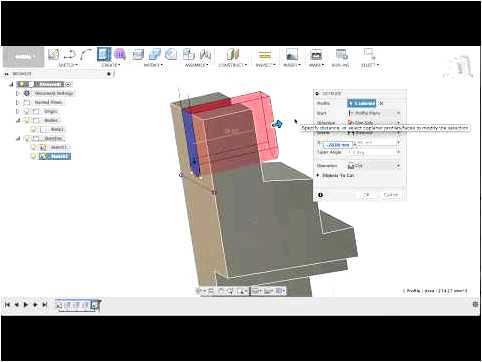This screenshot has height=362, width=482.
Task: Open the SKETCH menu
Action: [x=68, y=65]
